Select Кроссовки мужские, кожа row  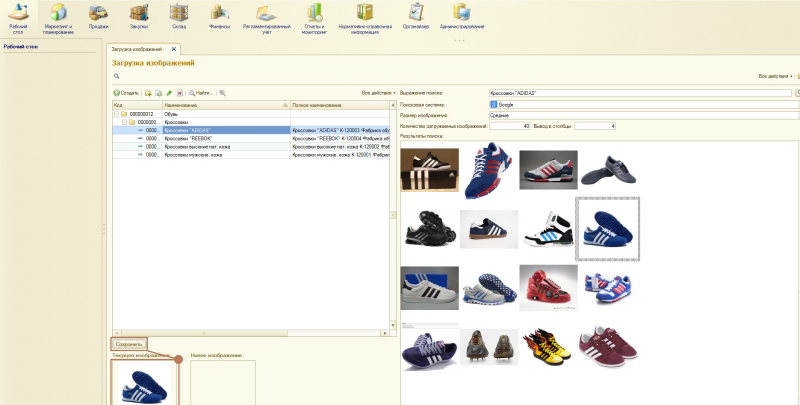coord(251,155)
